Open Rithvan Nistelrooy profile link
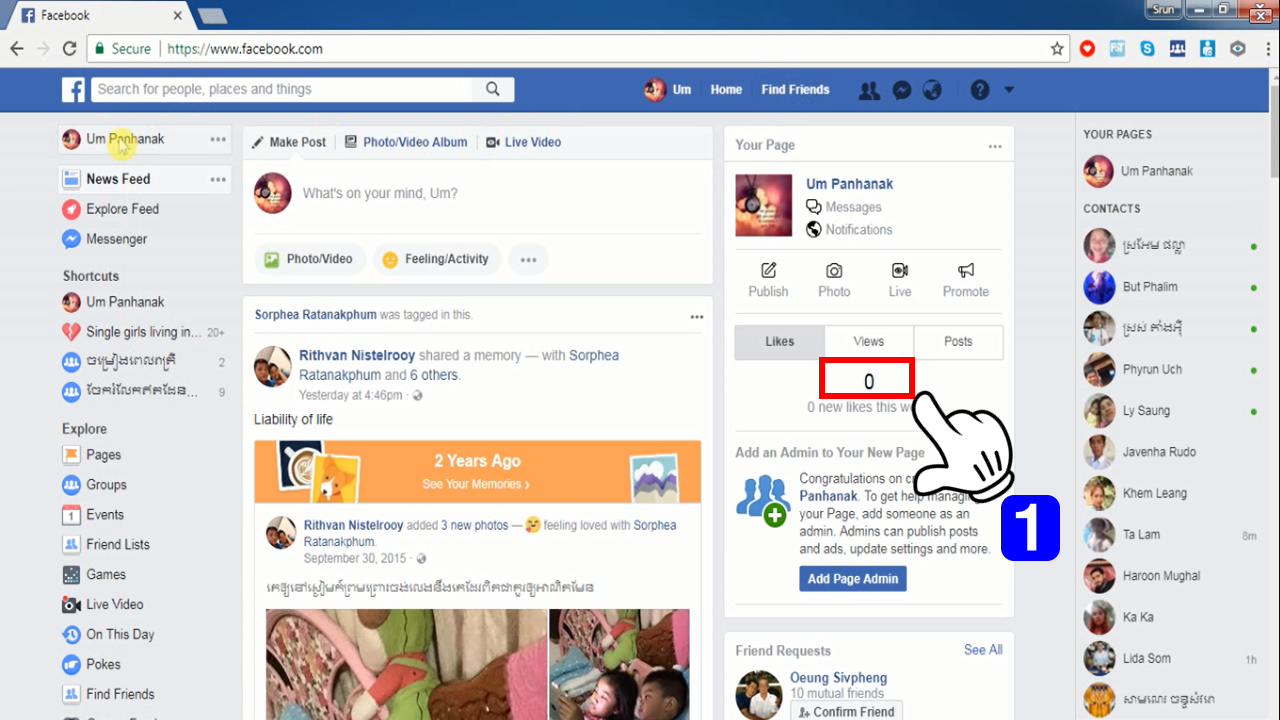Viewport: 1280px width, 720px height. click(x=357, y=355)
